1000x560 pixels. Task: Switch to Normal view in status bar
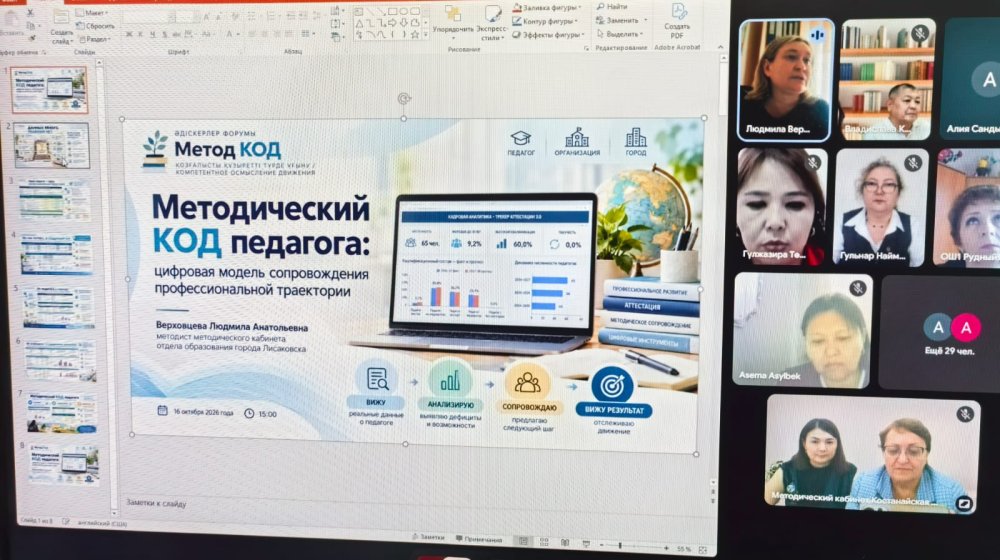click(524, 542)
